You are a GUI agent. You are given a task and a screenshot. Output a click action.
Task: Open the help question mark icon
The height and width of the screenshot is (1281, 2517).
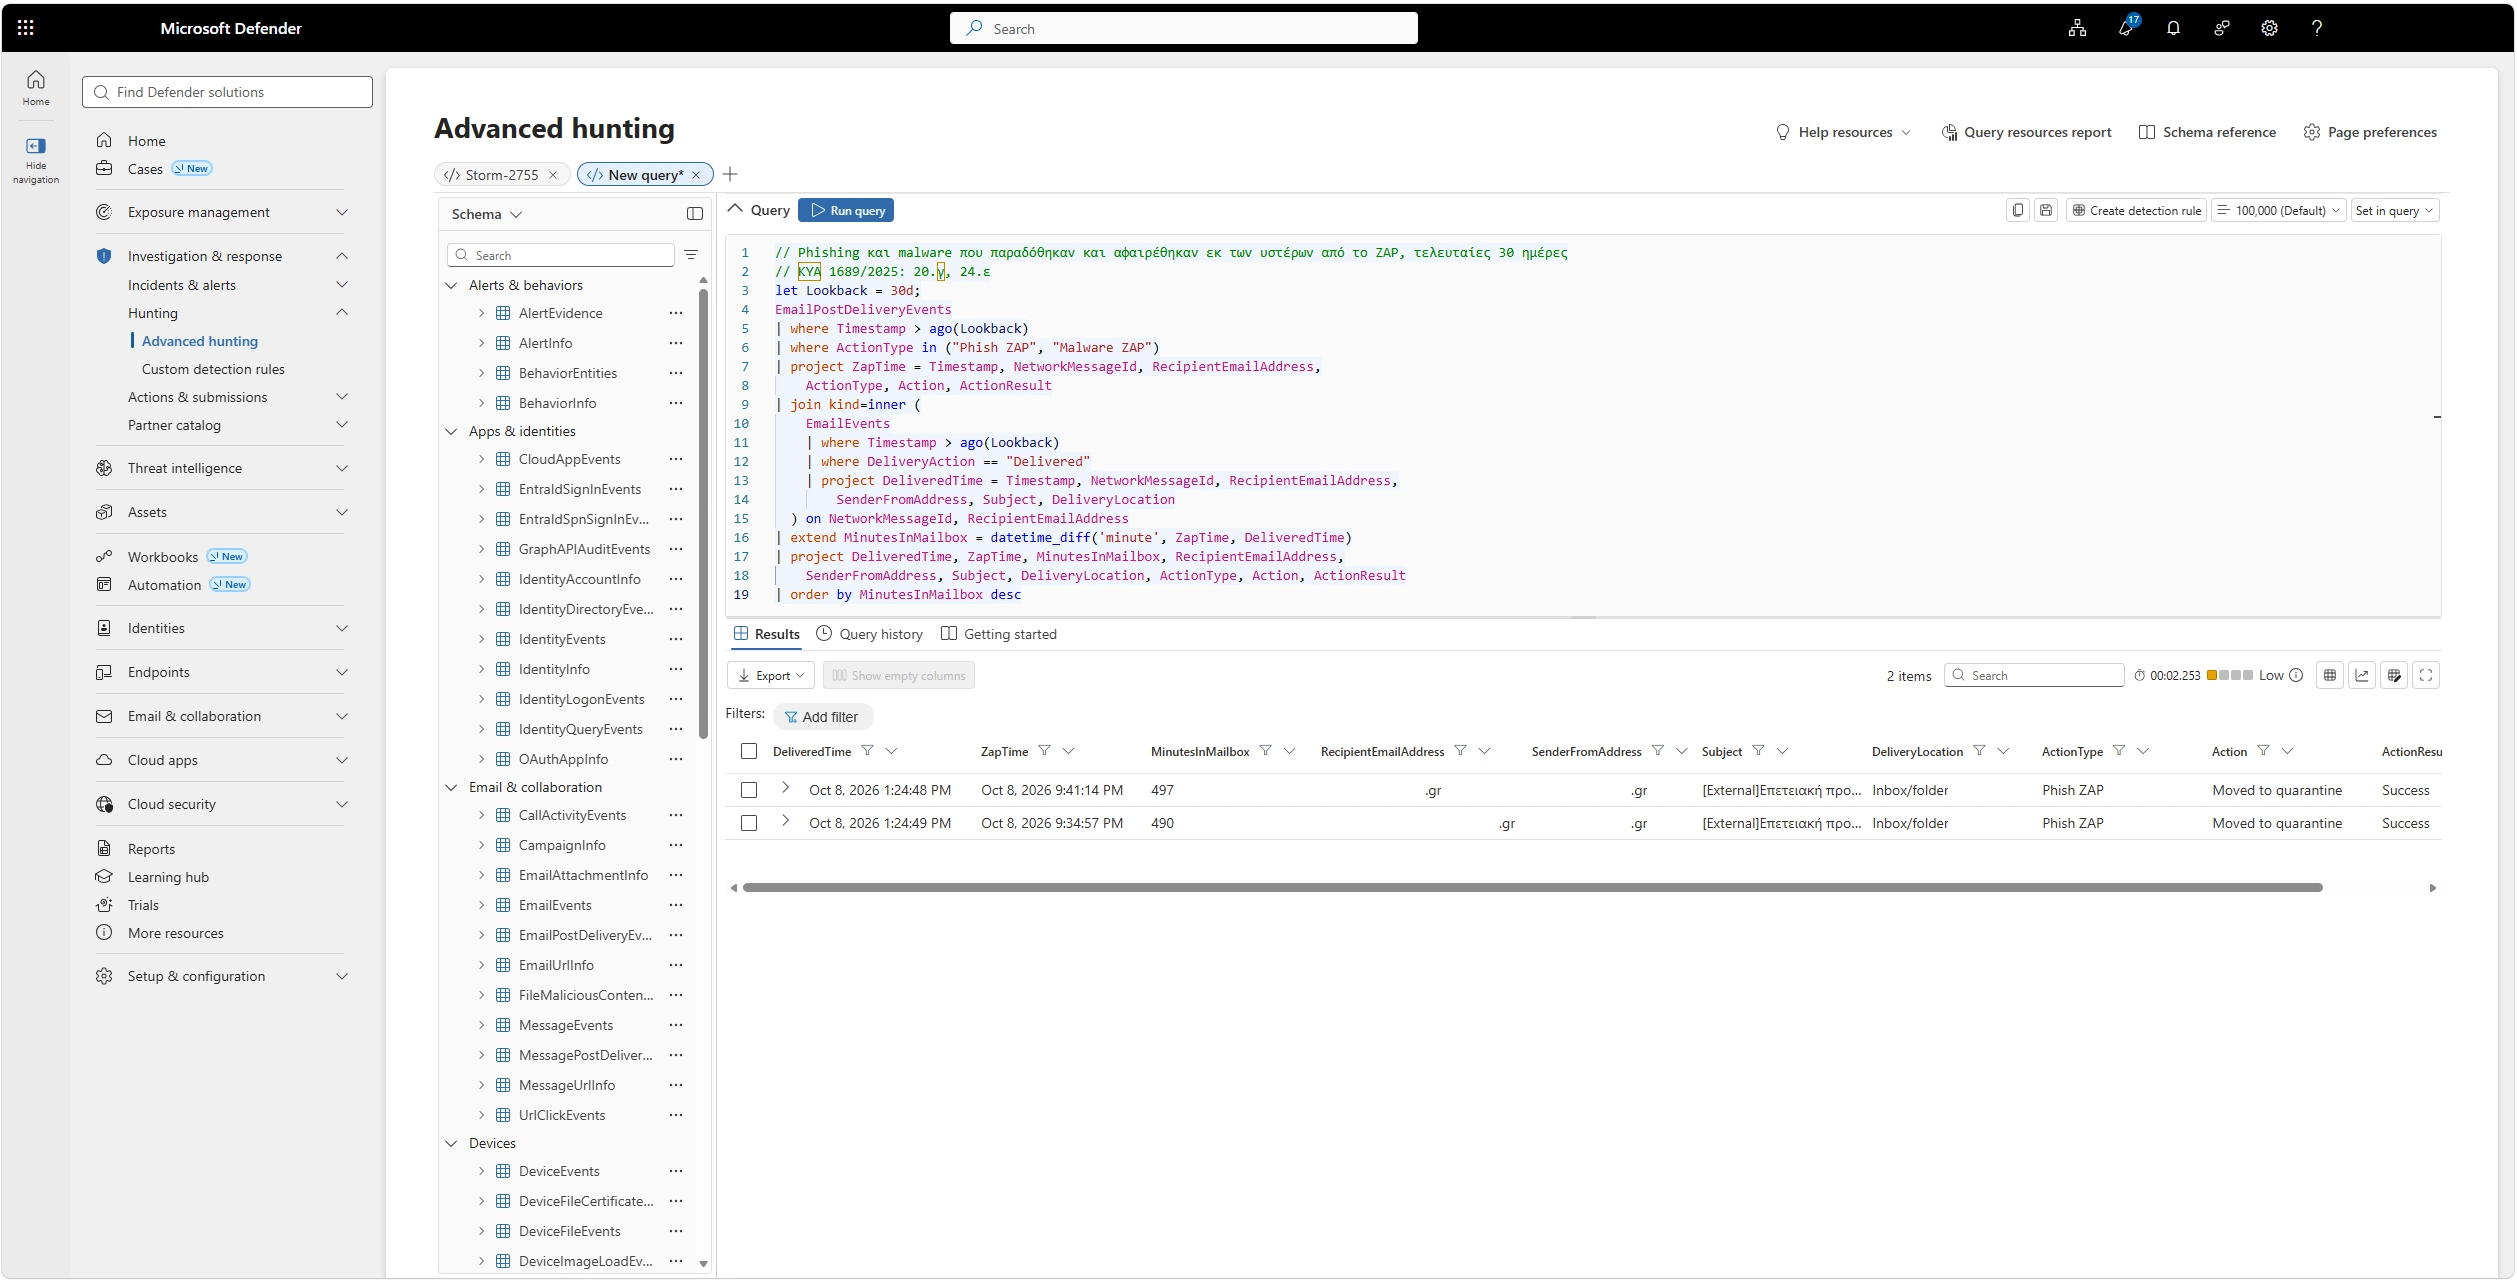[2316, 28]
